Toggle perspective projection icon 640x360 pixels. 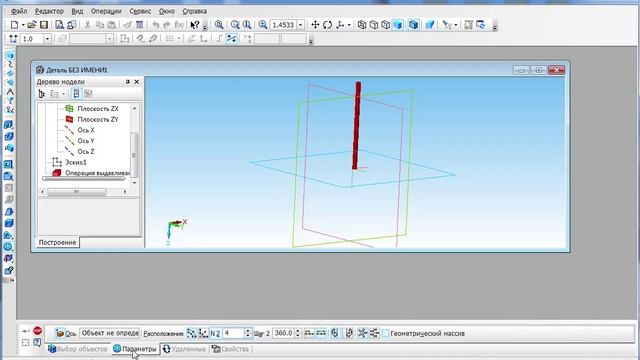point(429,25)
